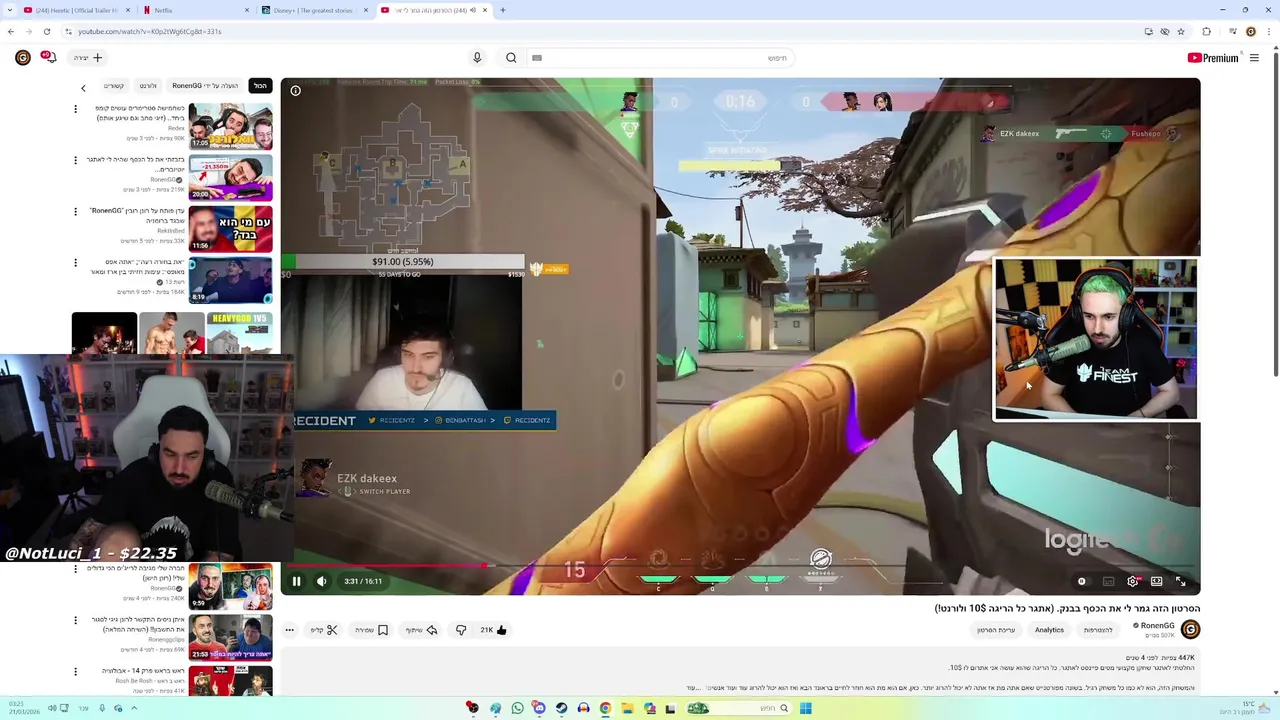Screen dimensions: 1280x720
Task: Switch the player to theater mode
Action: (1156, 581)
